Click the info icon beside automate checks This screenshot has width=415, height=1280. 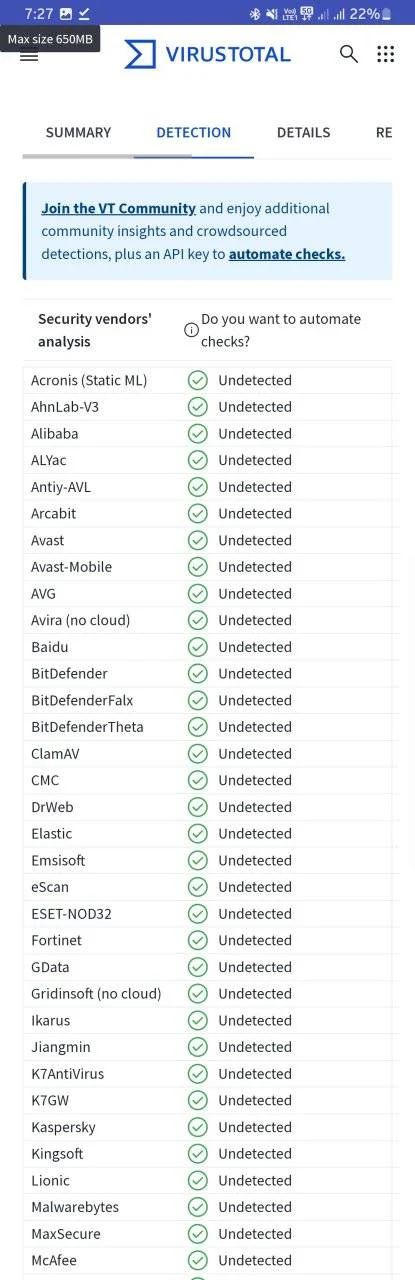tap(191, 330)
